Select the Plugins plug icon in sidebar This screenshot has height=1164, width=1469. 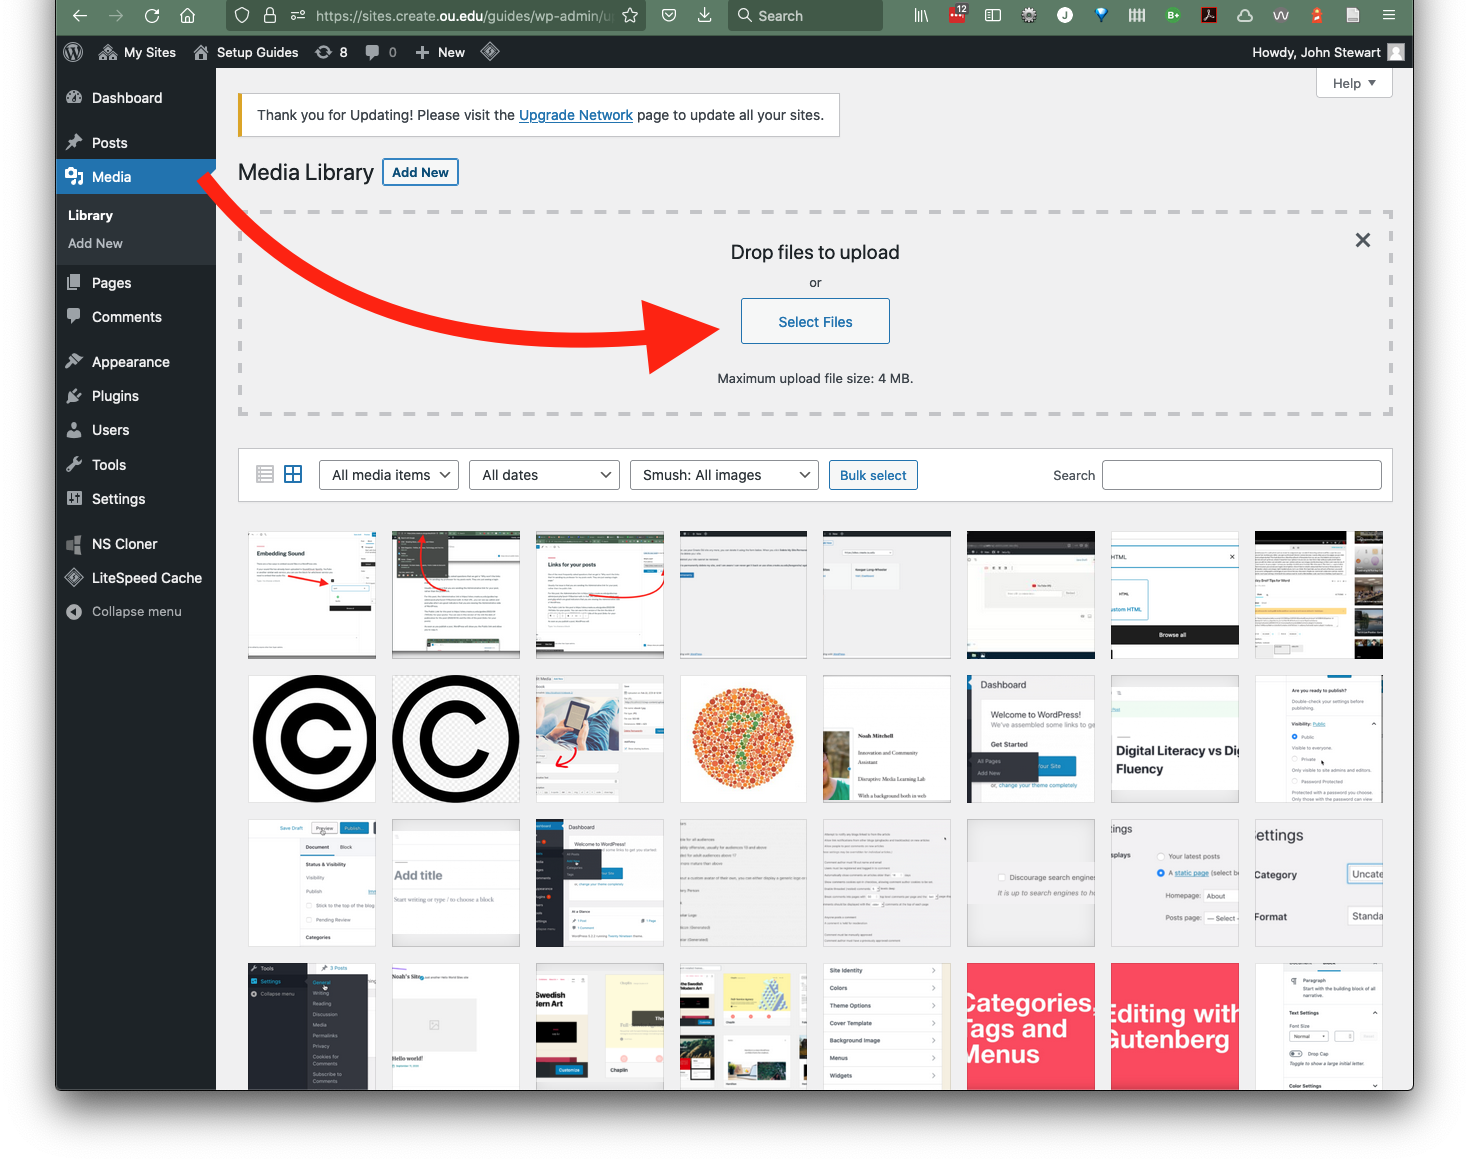[75, 396]
